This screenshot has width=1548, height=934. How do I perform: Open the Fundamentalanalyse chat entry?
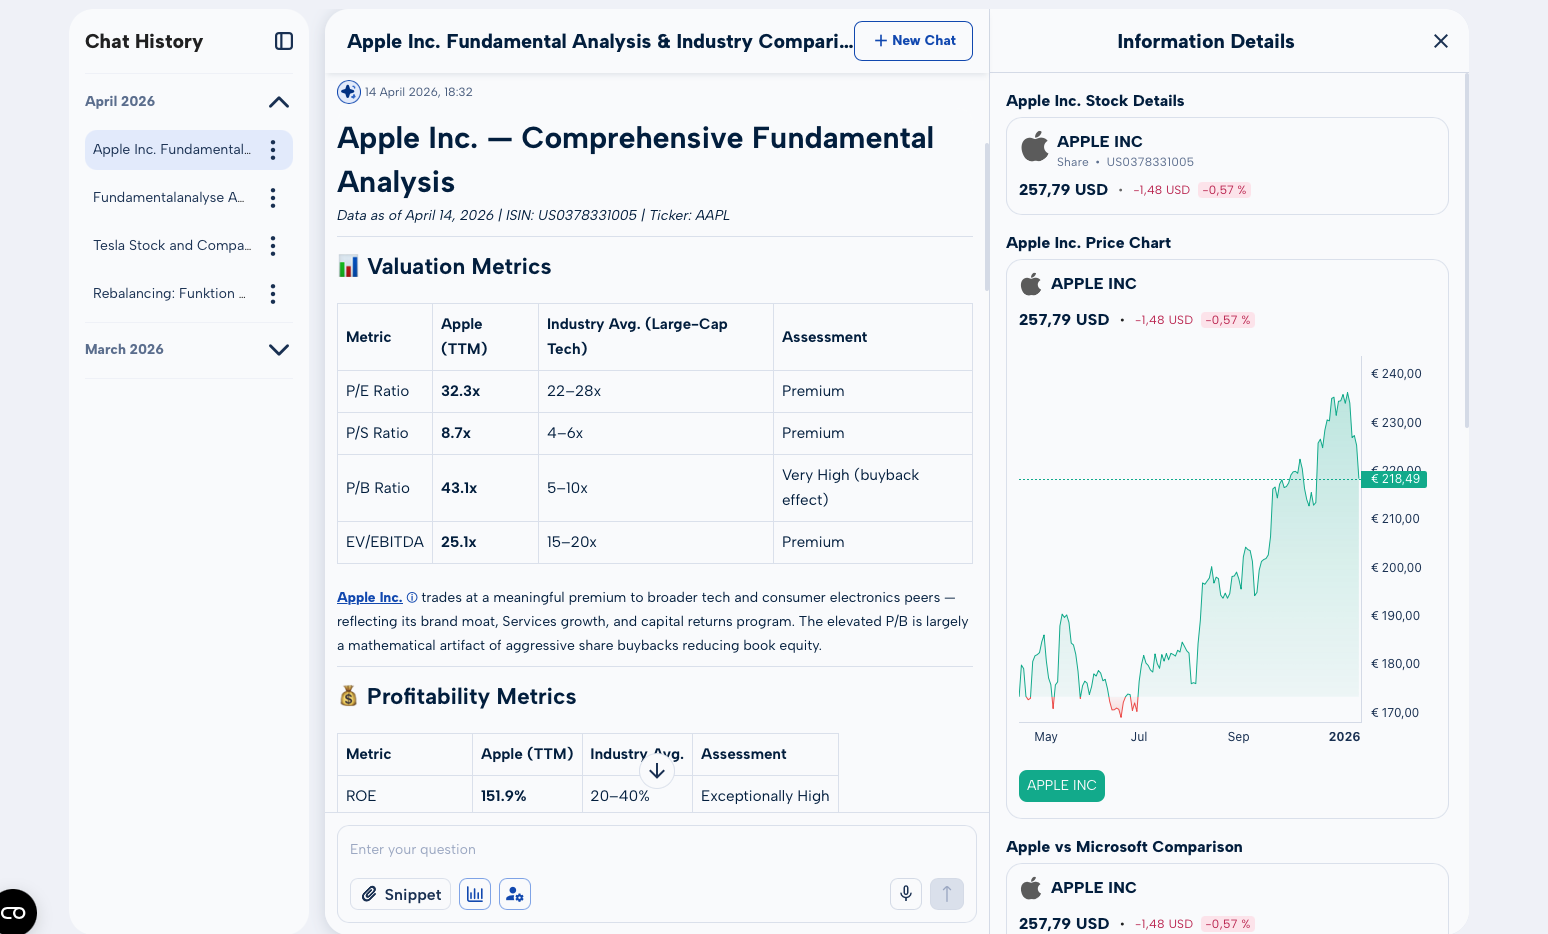(168, 197)
